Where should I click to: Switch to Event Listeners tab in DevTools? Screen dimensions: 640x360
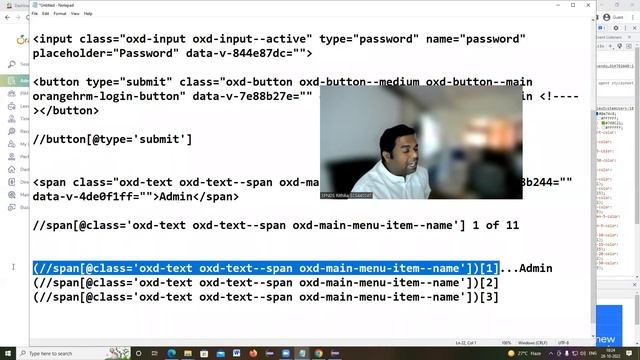click(x=609, y=37)
